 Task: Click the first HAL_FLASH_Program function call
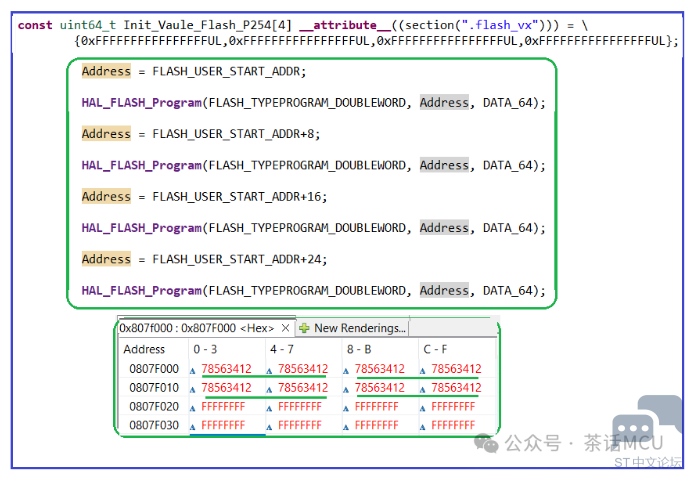pyautogui.click(x=141, y=103)
